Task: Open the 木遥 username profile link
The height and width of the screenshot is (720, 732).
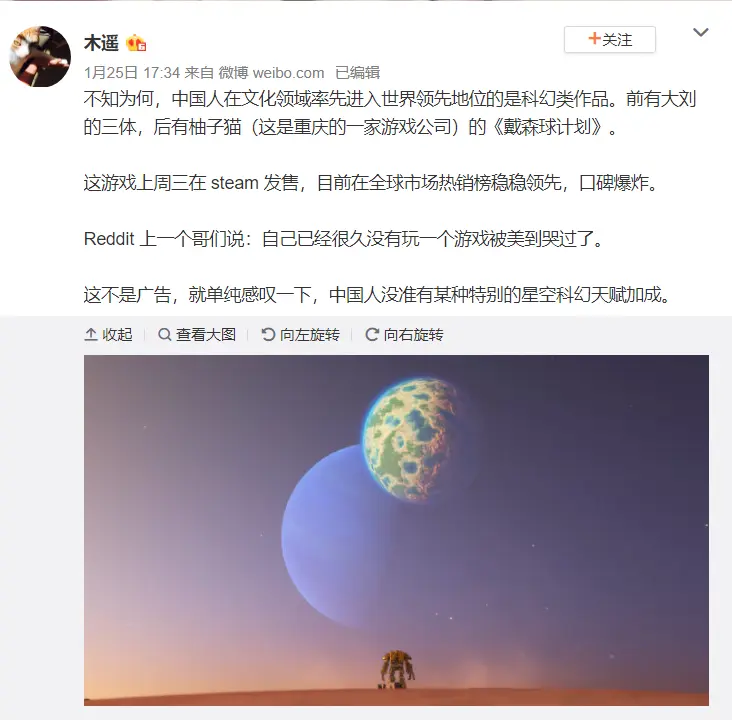Action: click(101, 43)
